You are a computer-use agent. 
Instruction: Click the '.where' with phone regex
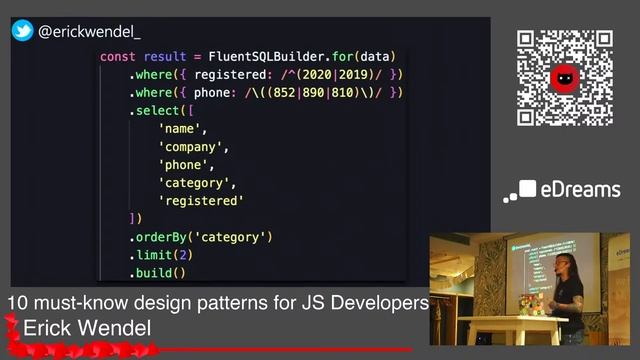click(266, 93)
